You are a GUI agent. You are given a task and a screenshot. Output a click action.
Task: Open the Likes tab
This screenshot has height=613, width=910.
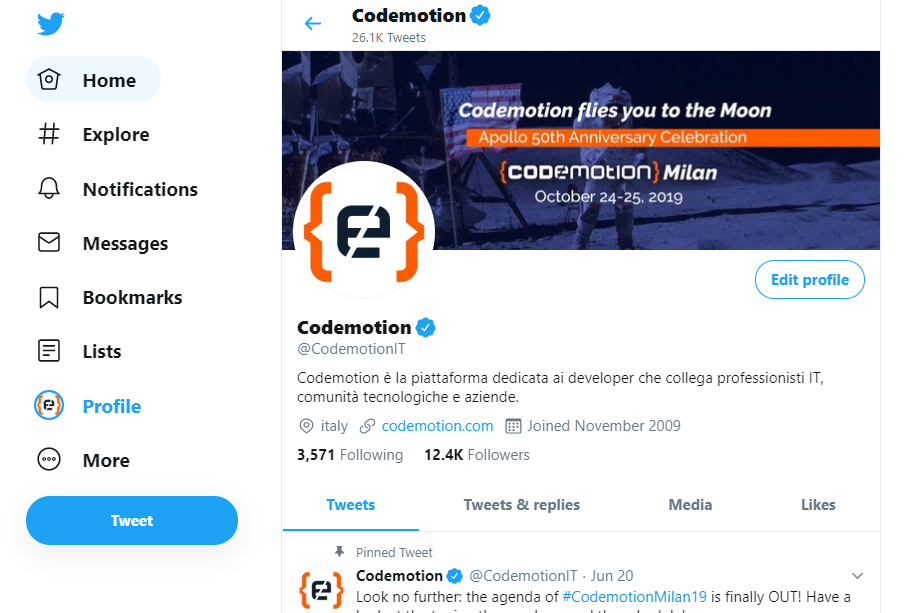pos(818,505)
